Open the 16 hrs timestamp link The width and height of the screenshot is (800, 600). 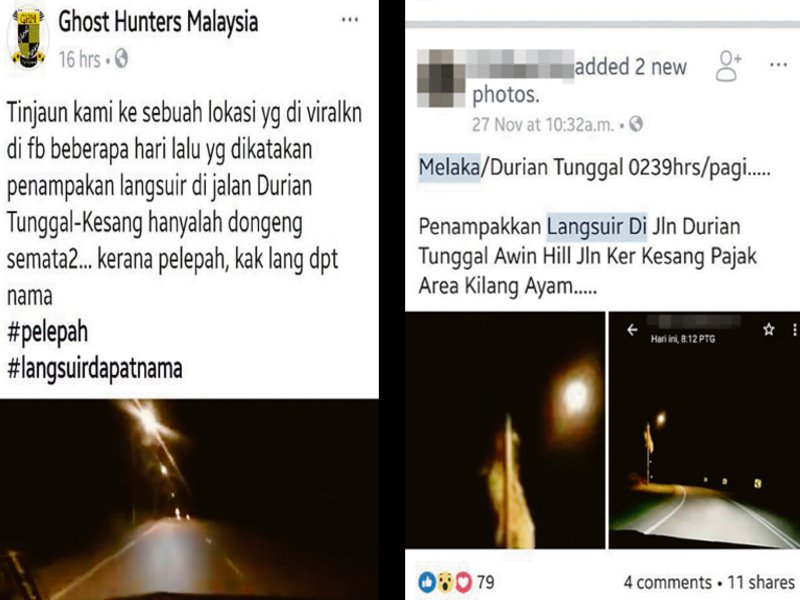[x=80, y=59]
